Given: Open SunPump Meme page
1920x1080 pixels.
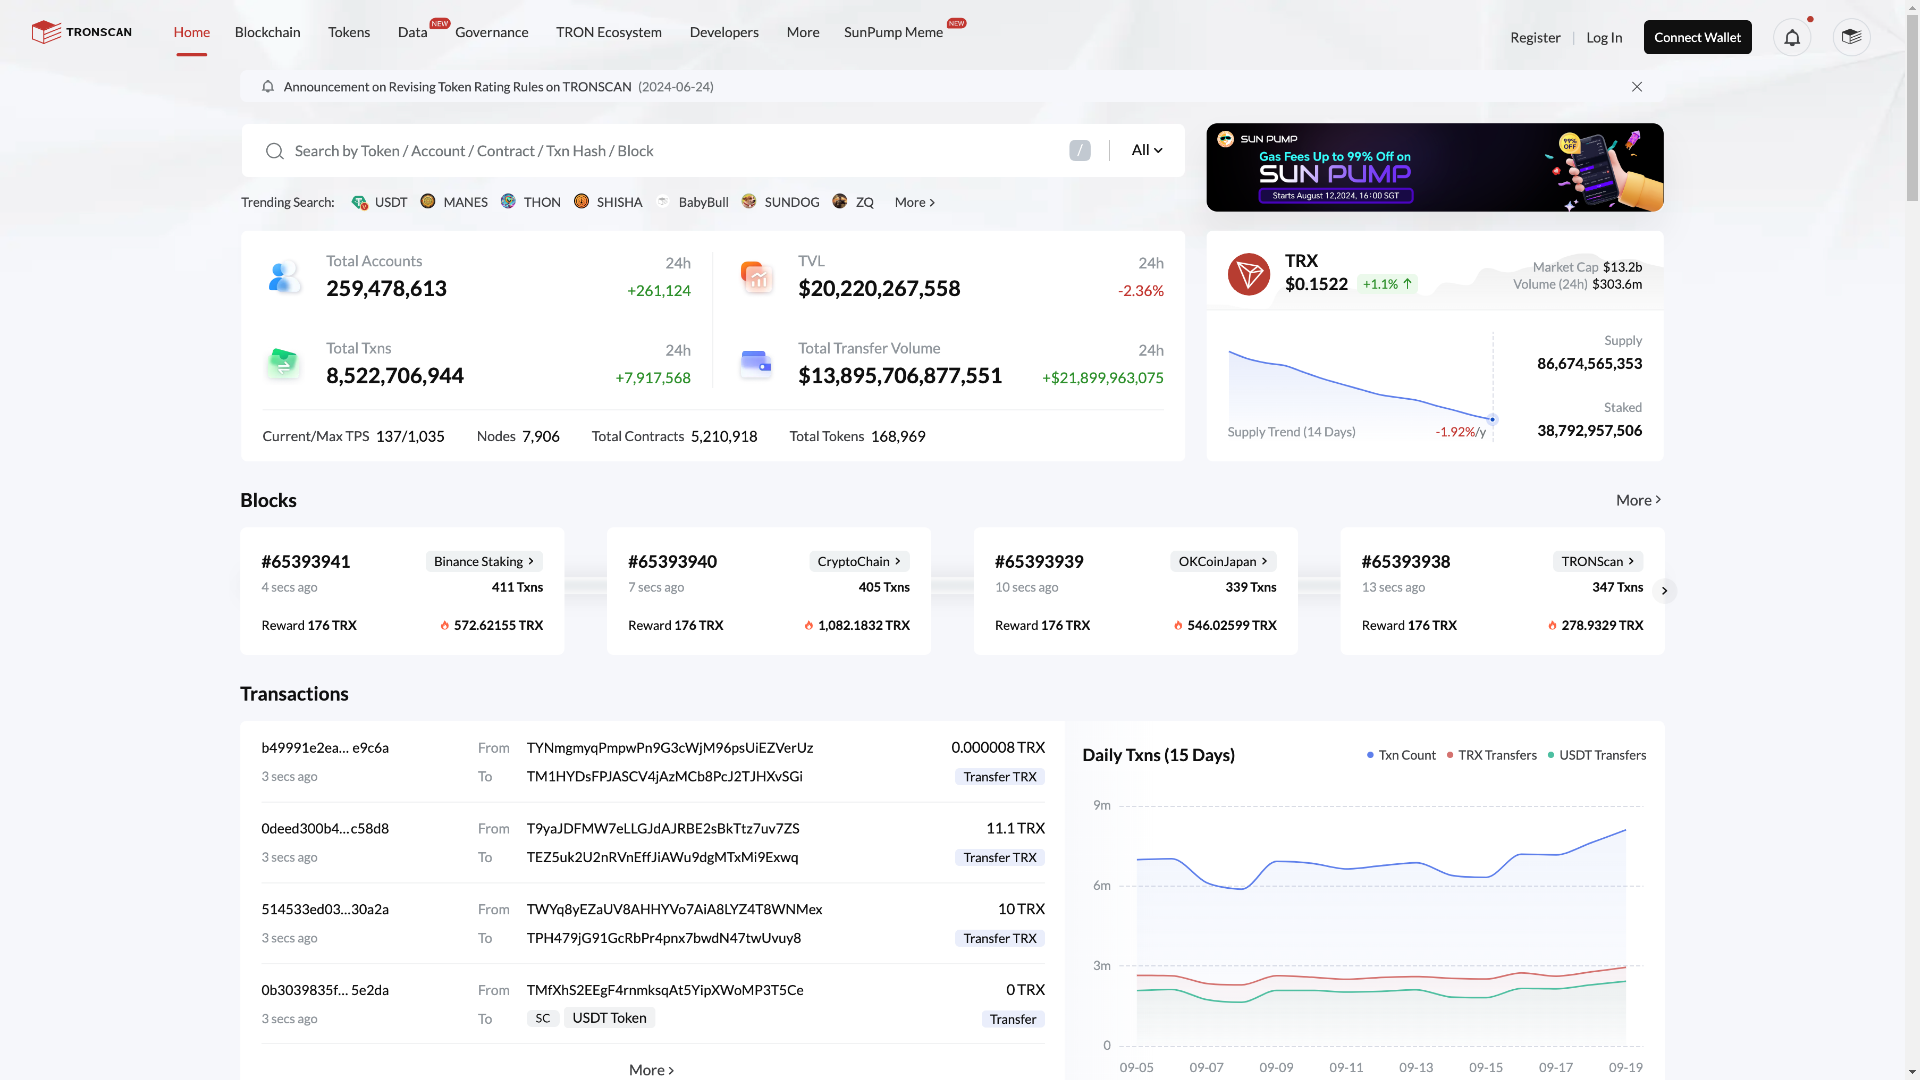Looking at the screenshot, I should [x=893, y=32].
